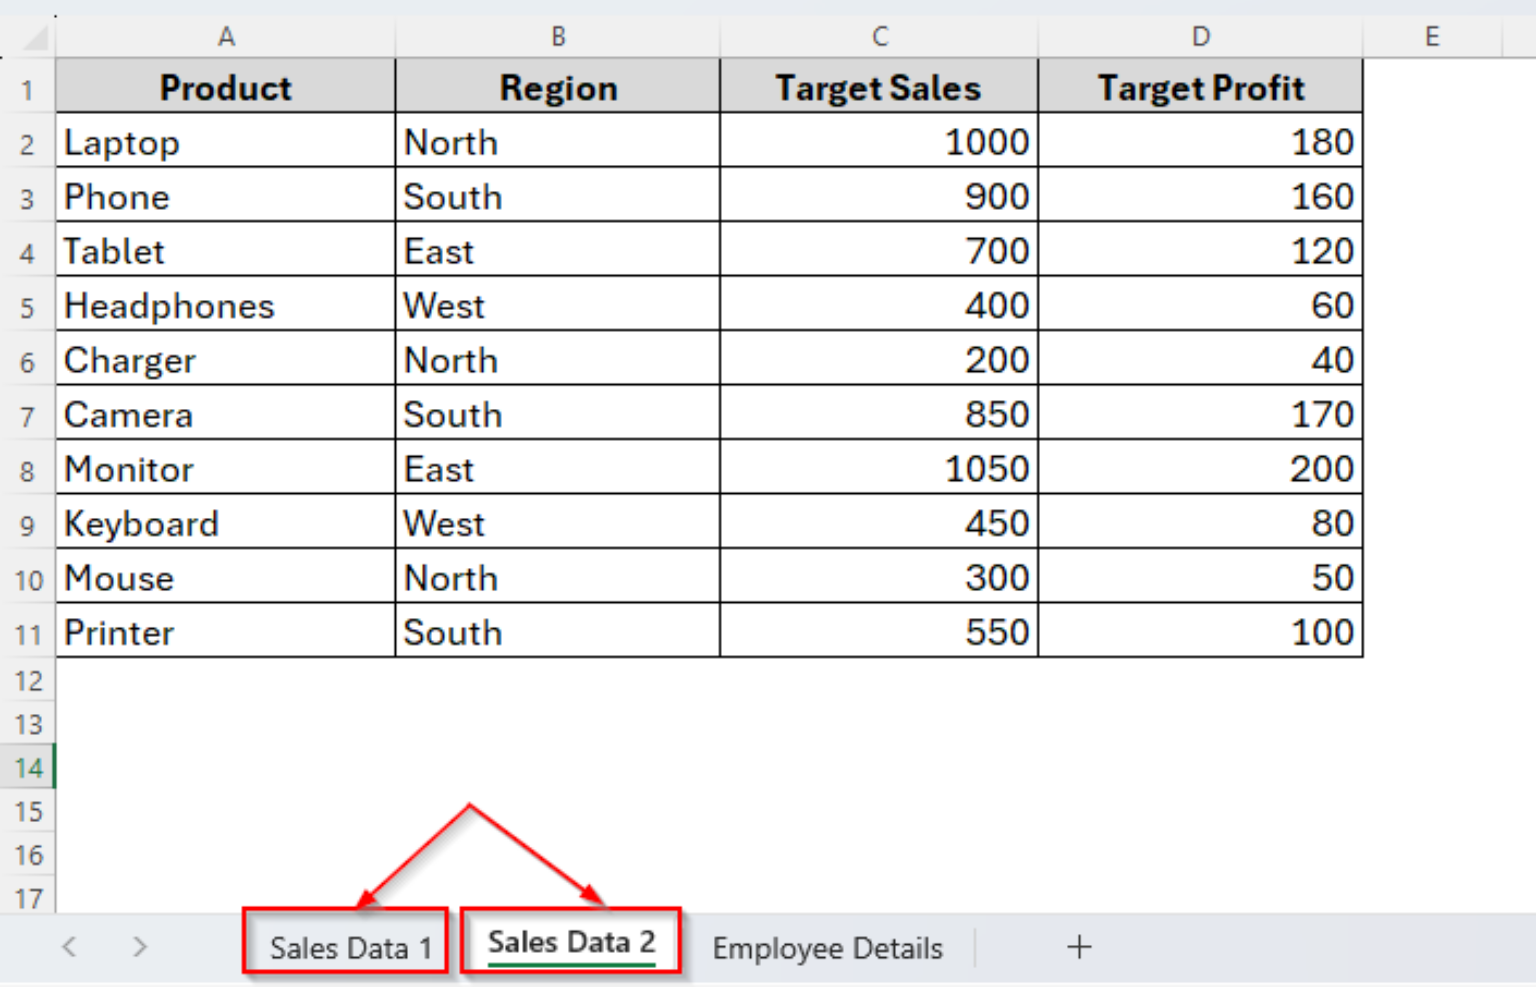This screenshot has height=987, width=1536.
Task: Click the Add Sheet plus icon
Action: click(x=1079, y=946)
